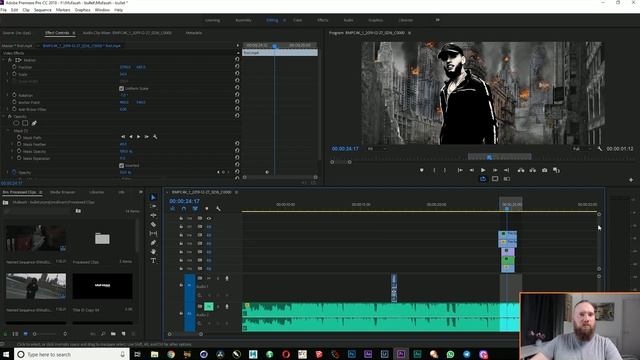Select the Track Select Forward tool
The width and height of the screenshot is (640, 360).
click(153, 206)
